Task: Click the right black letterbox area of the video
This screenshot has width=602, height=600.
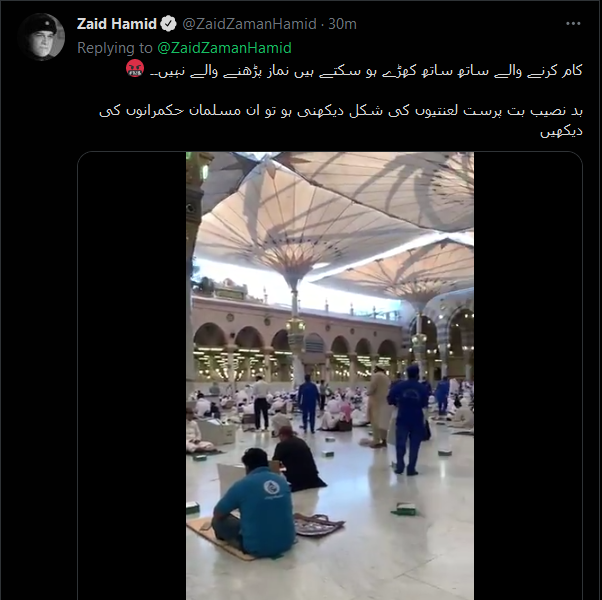Action: click(x=528, y=375)
